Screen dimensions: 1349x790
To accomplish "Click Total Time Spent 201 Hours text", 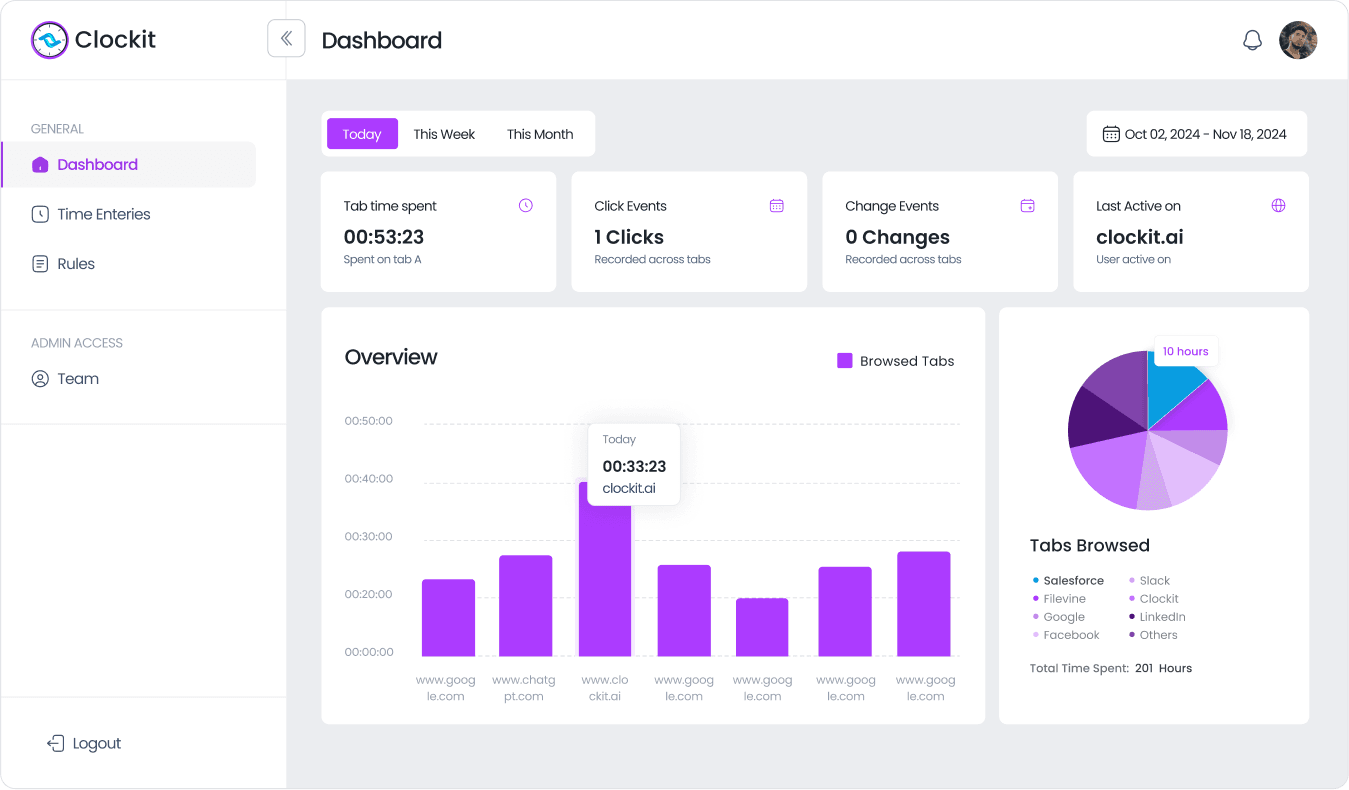I will (1111, 668).
